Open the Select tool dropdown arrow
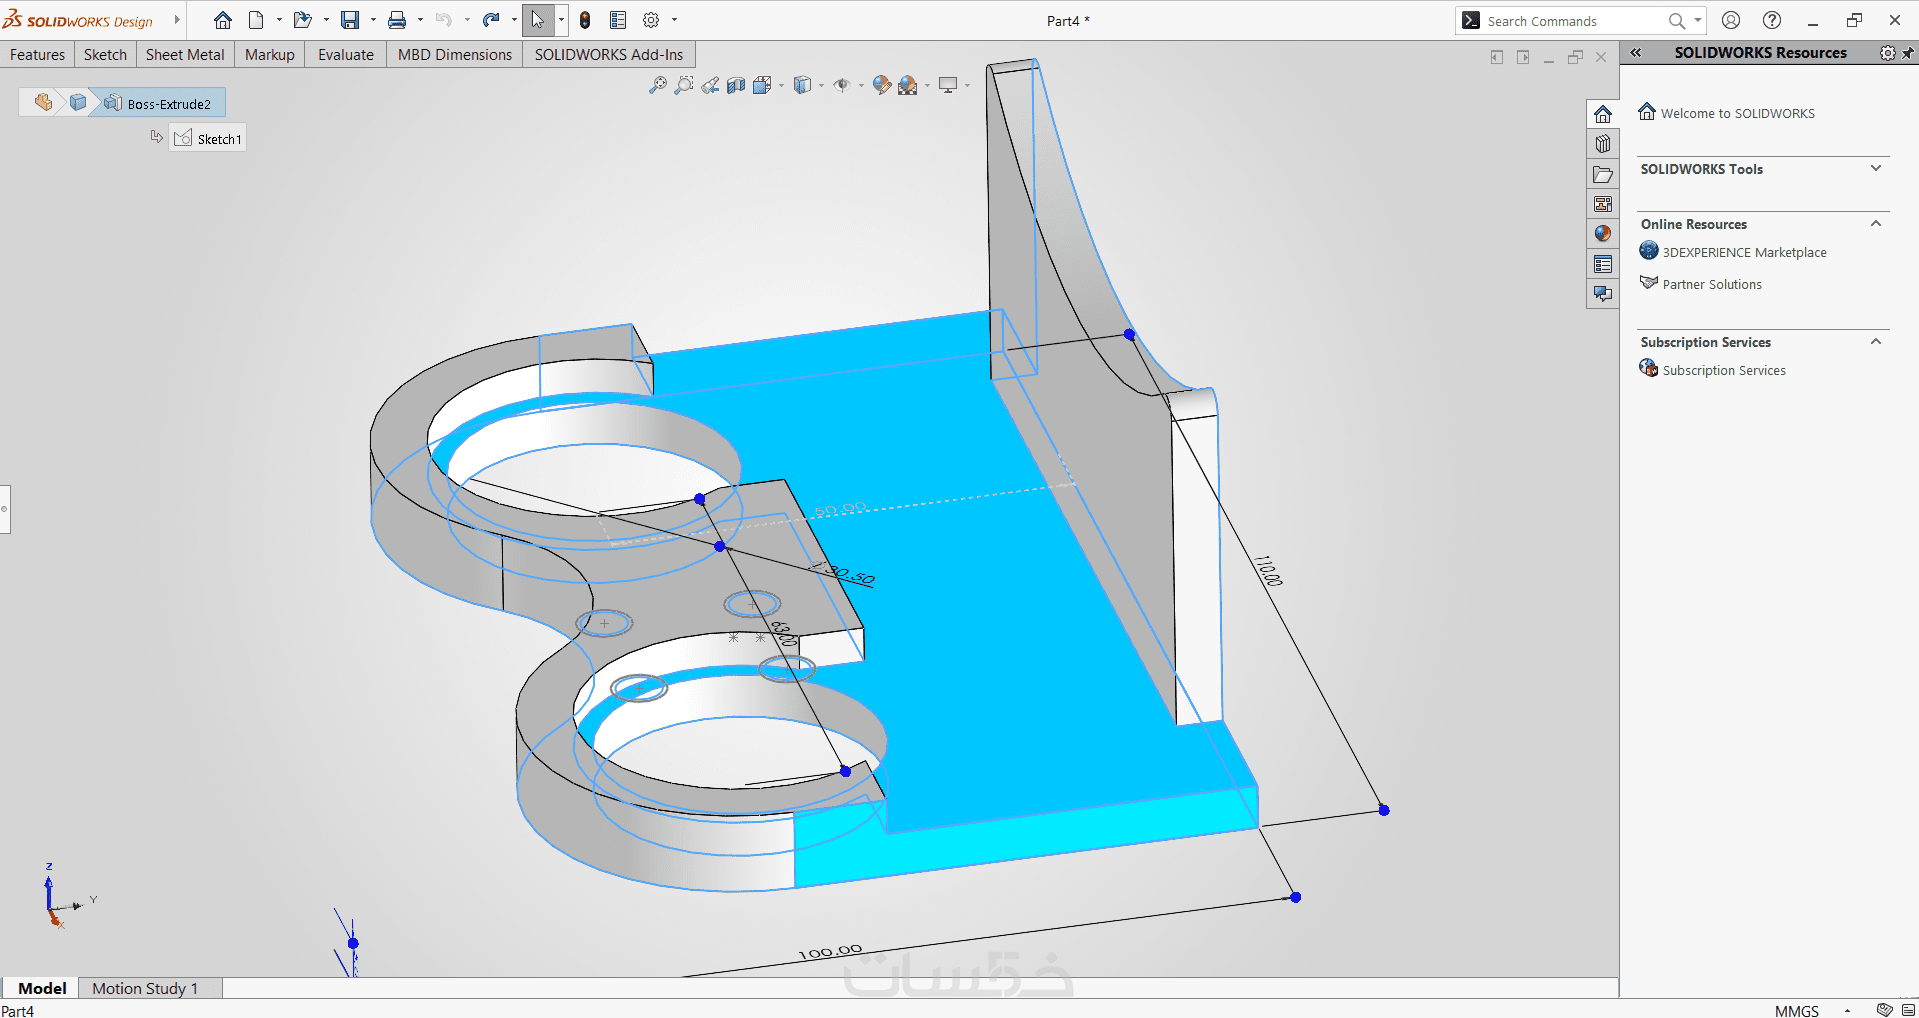The width and height of the screenshot is (1919, 1018). click(x=561, y=20)
